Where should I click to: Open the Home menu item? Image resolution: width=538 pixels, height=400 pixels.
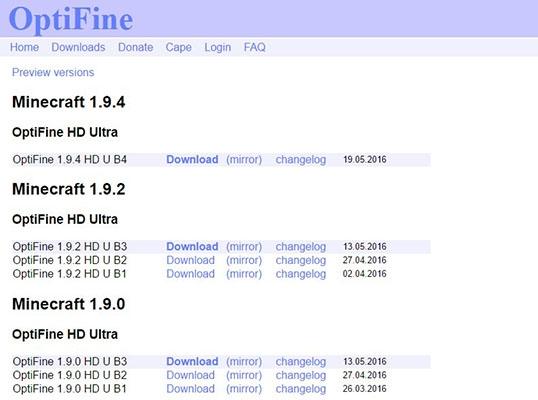pos(24,47)
